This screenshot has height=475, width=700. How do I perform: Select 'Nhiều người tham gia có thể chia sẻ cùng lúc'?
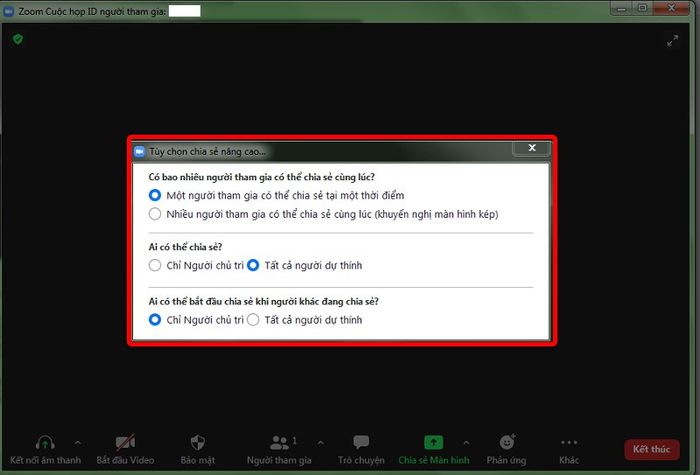(154, 214)
